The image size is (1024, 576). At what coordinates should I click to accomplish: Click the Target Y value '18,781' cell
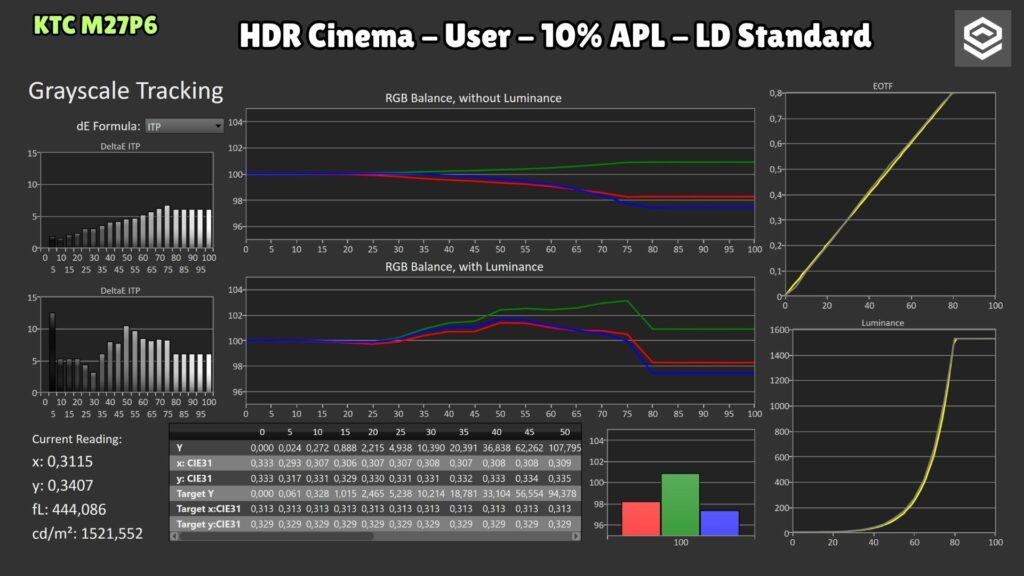tap(463, 494)
